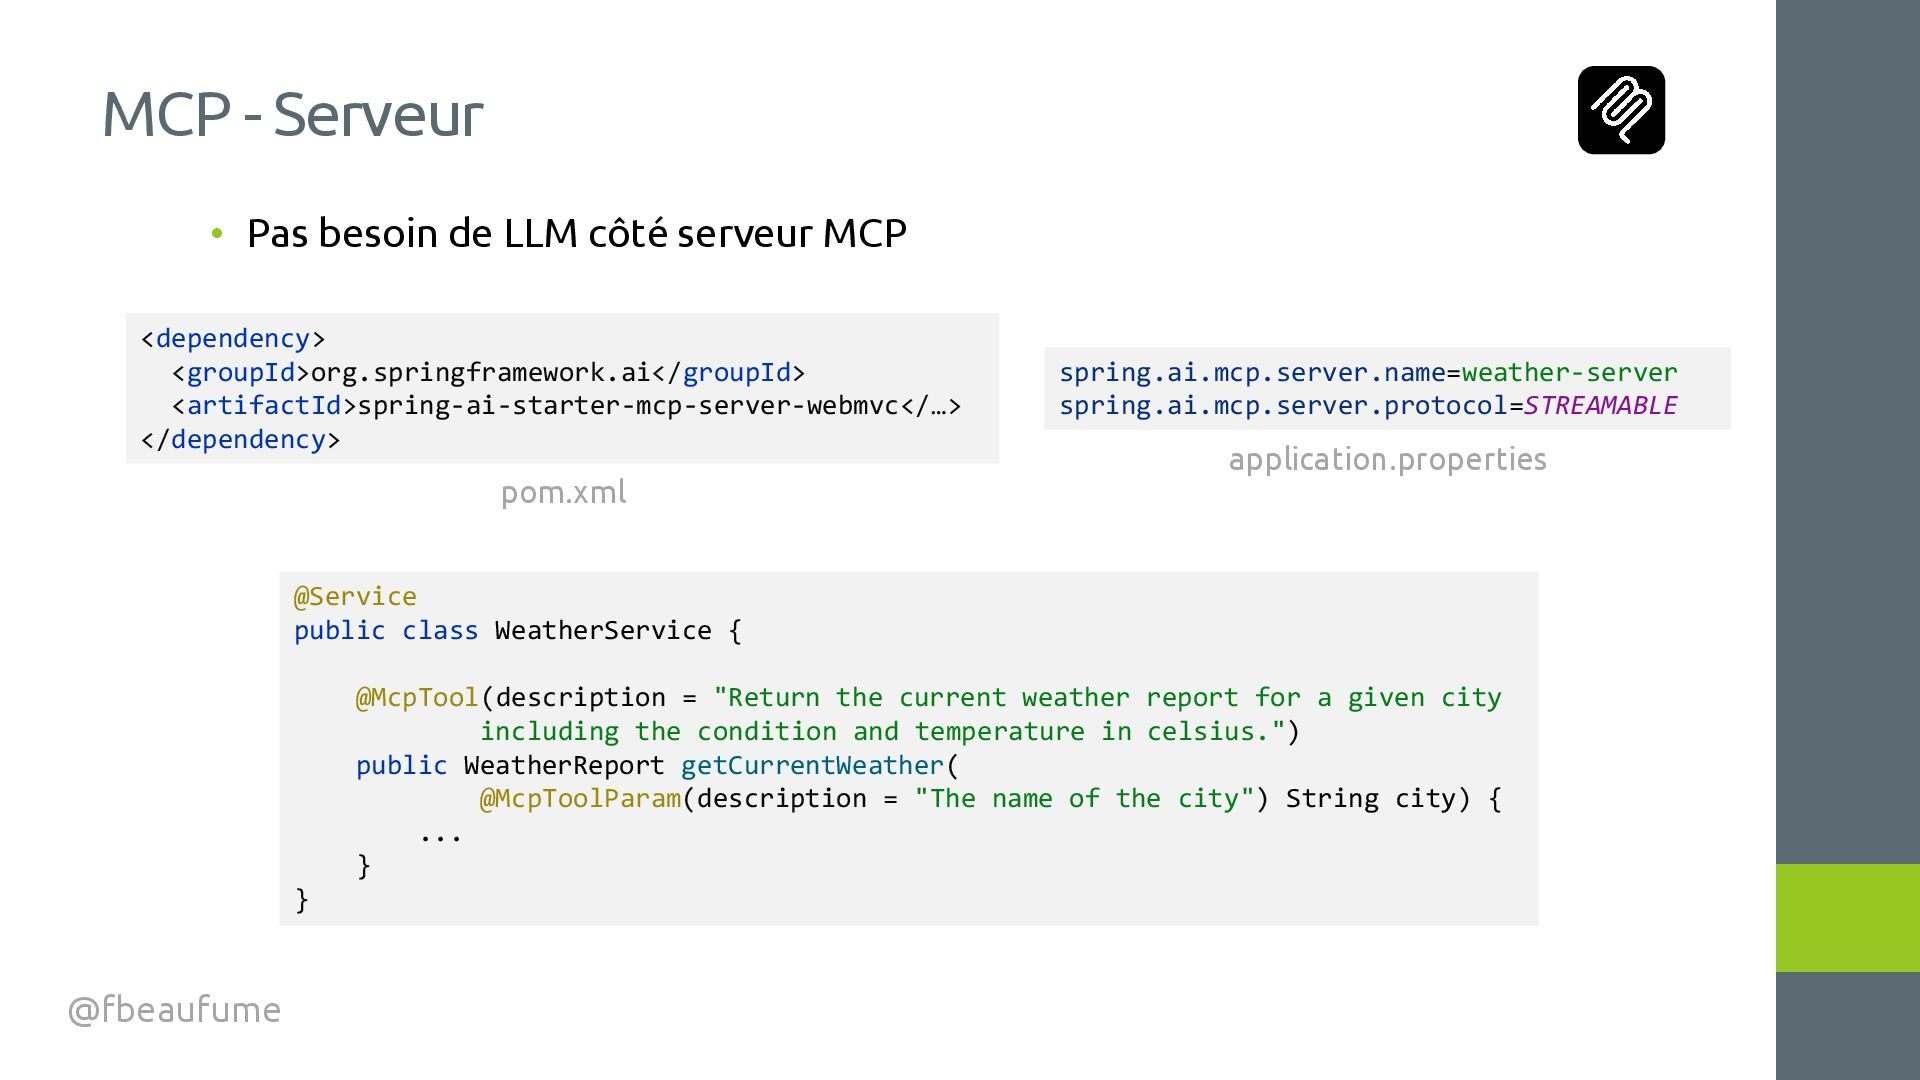The image size is (1920, 1080).
Task: Click the MCP logo icon
Action: coord(1621,110)
